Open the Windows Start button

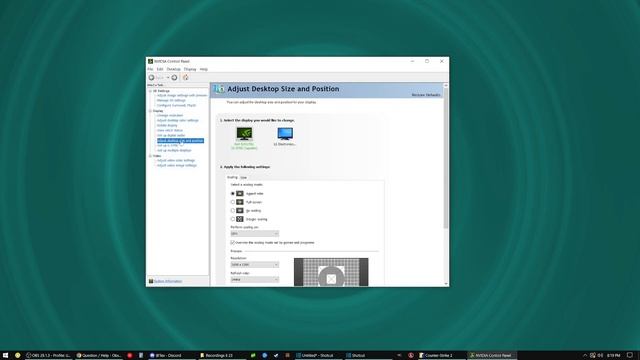point(6,356)
